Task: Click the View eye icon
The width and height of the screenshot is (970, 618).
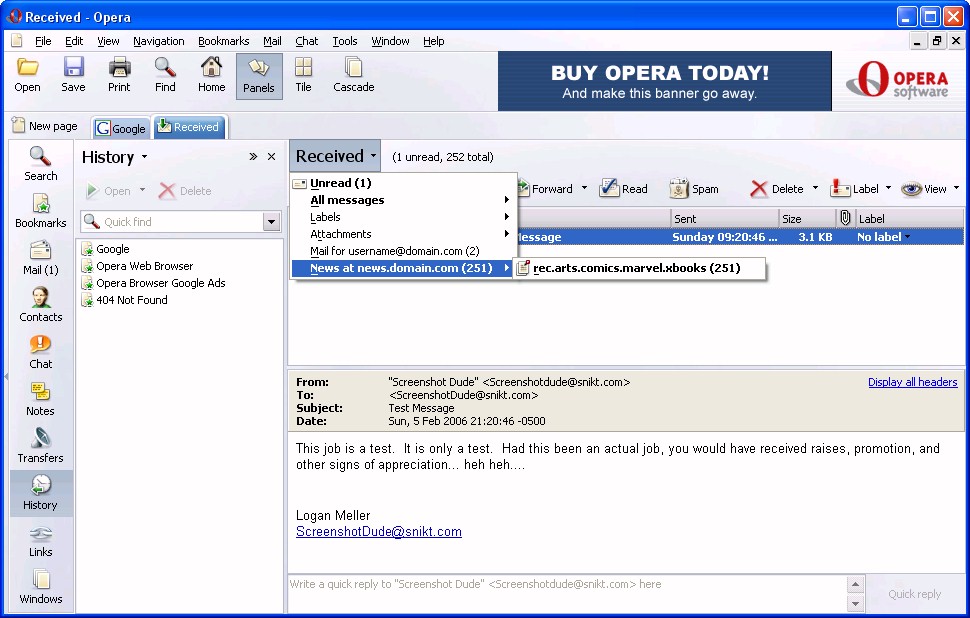Action: point(911,189)
